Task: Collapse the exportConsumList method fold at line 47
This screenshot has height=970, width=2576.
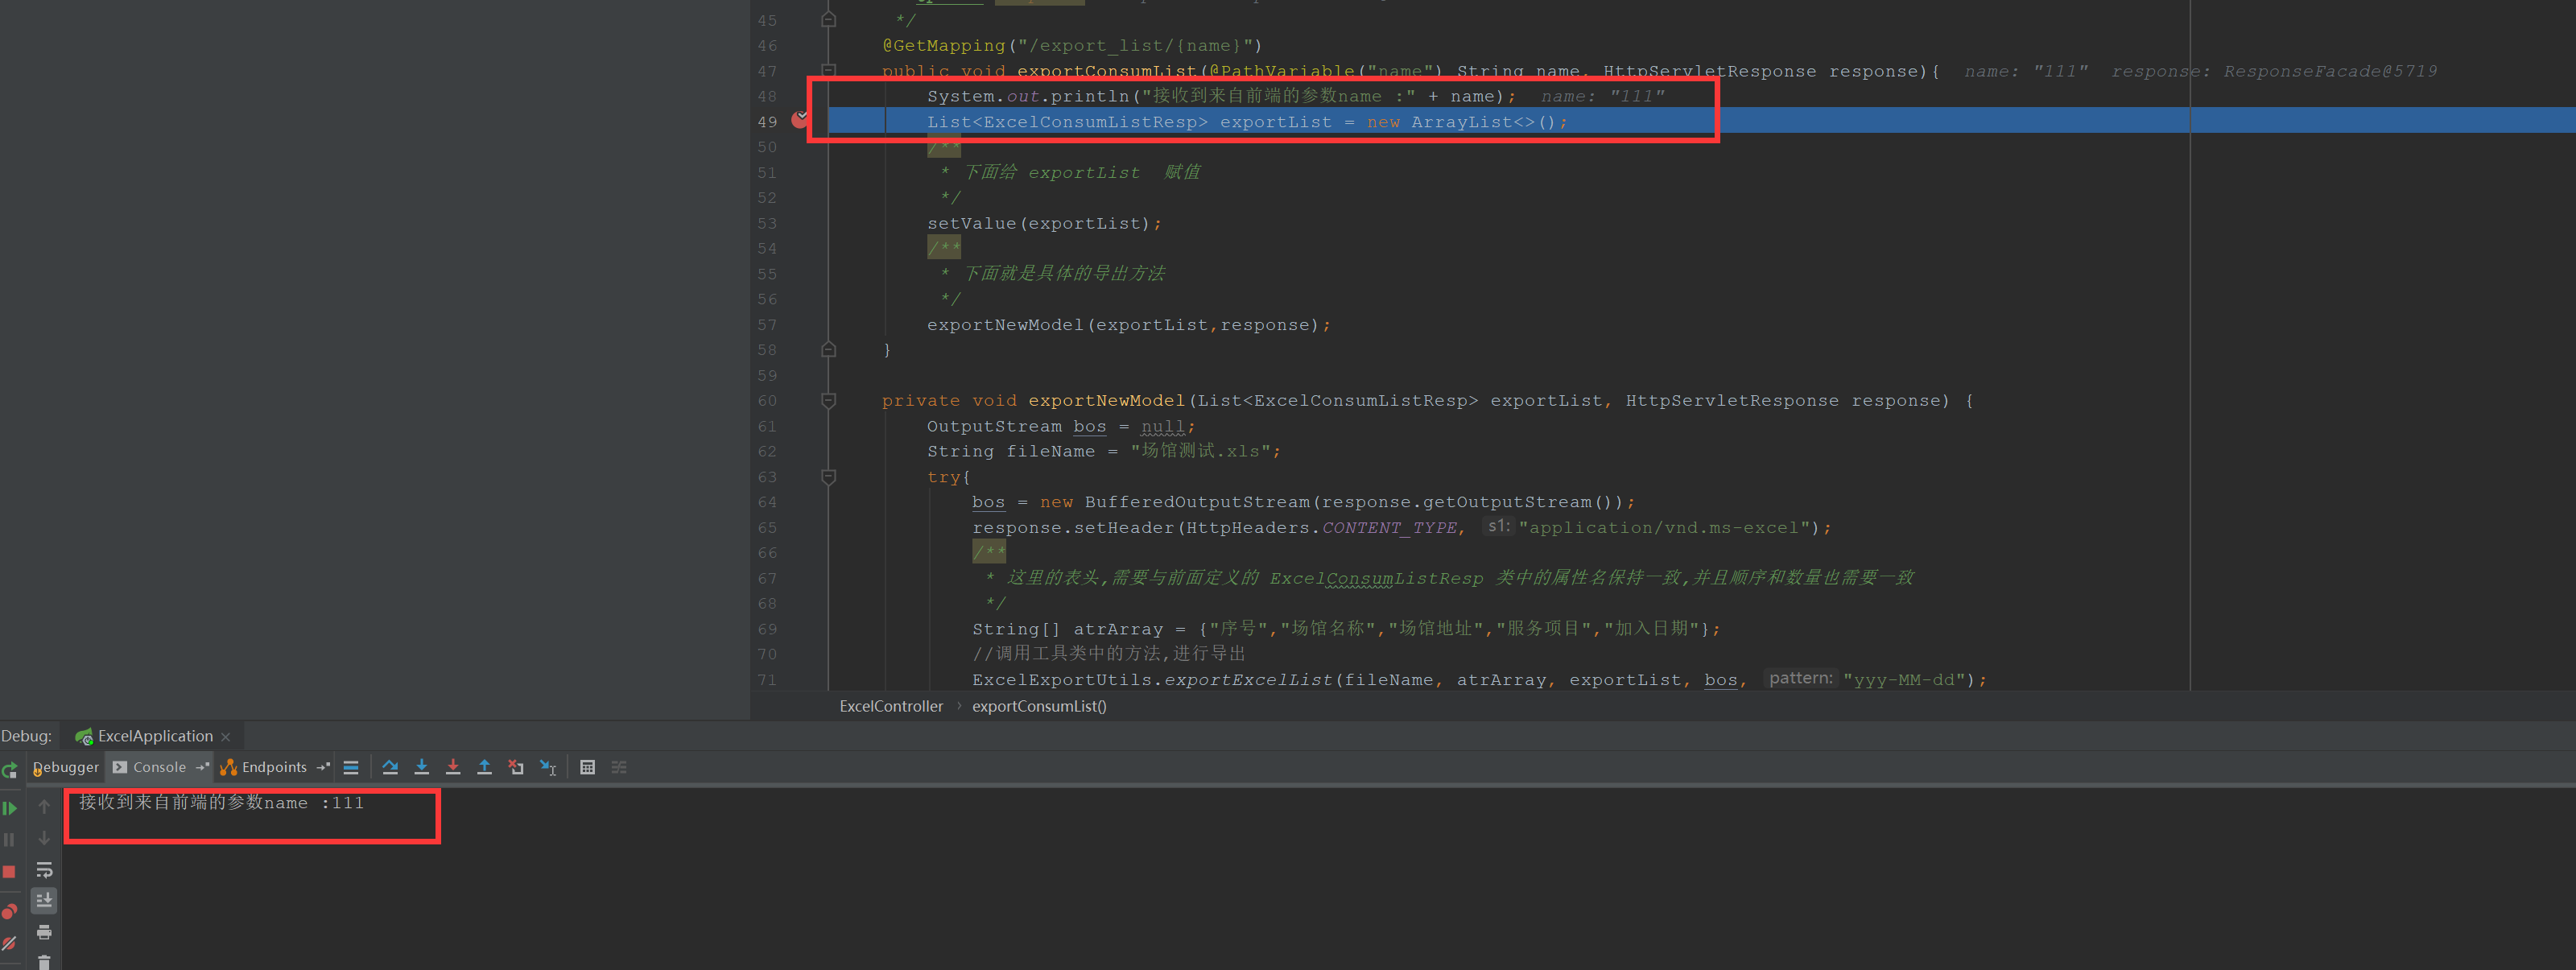Action: [828, 71]
